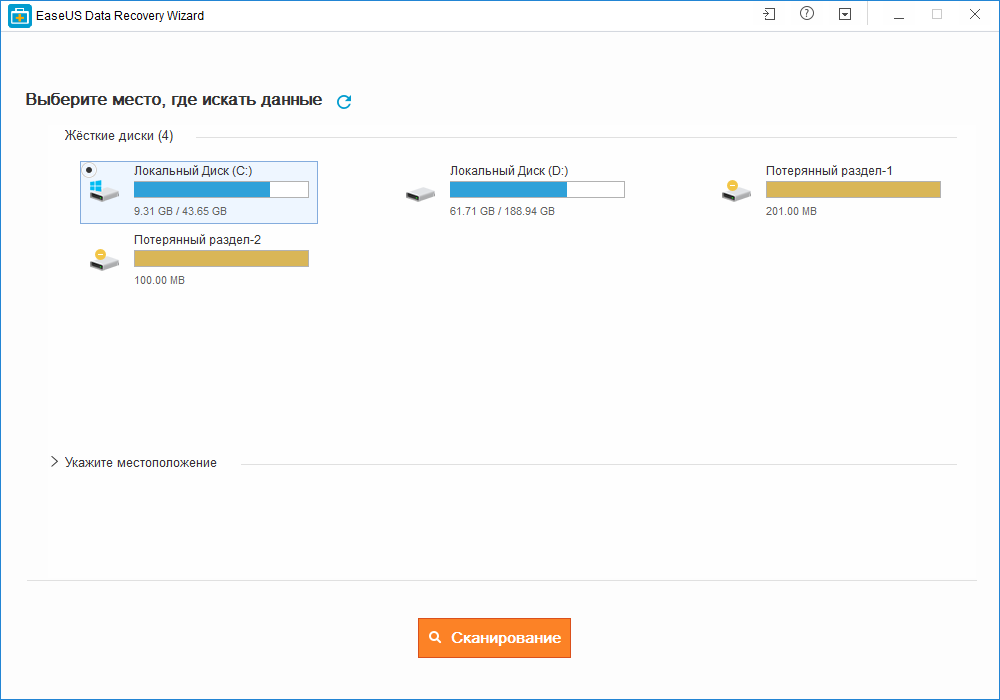The height and width of the screenshot is (700, 1000).
Task: Select 'Потерянный раздел-1' label
Action: click(829, 171)
